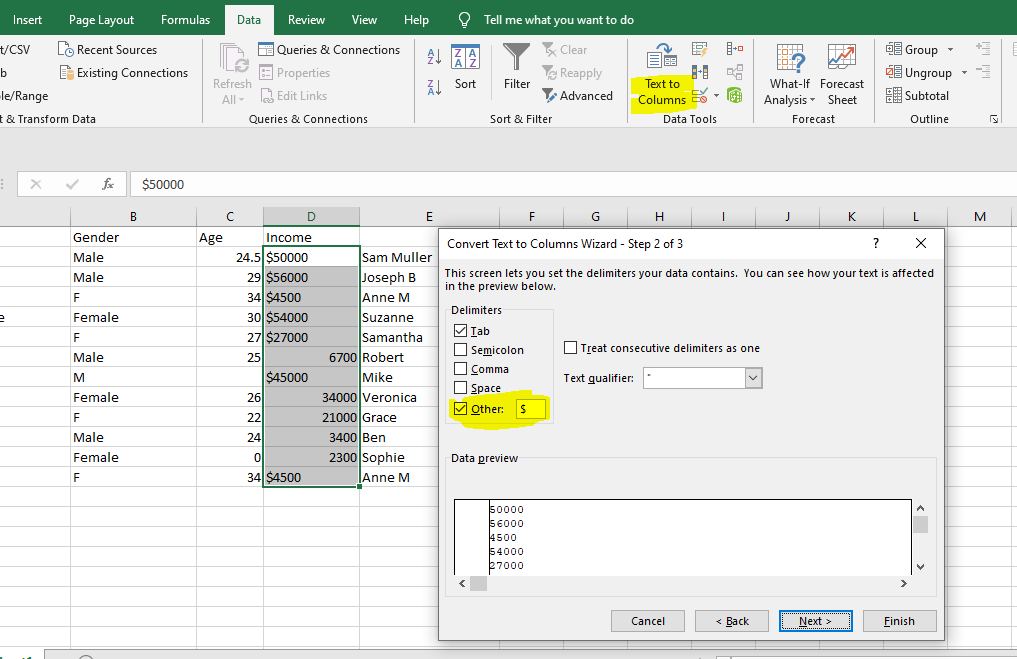Image resolution: width=1017 pixels, height=659 pixels.
Task: Switch to the Review ribbon tab
Action: (x=305, y=19)
